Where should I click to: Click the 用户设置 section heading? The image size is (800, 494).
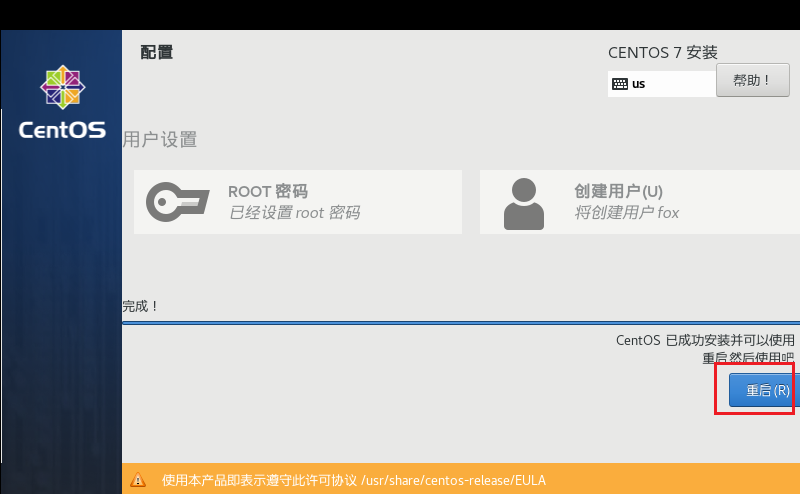[160, 139]
